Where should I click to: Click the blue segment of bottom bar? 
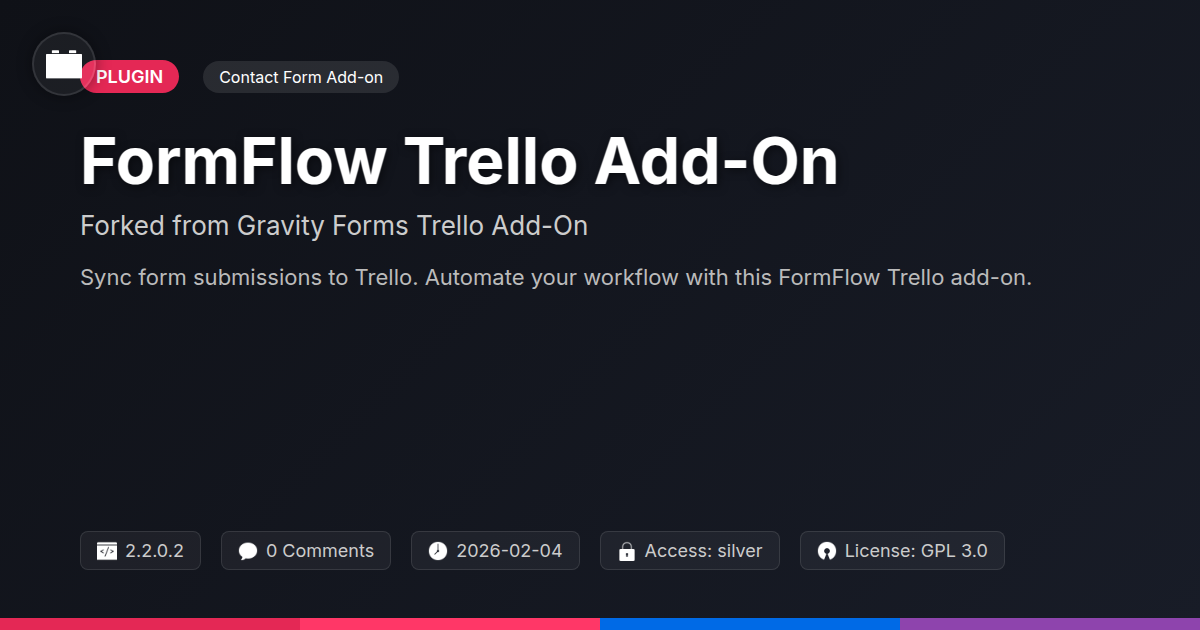click(750, 623)
